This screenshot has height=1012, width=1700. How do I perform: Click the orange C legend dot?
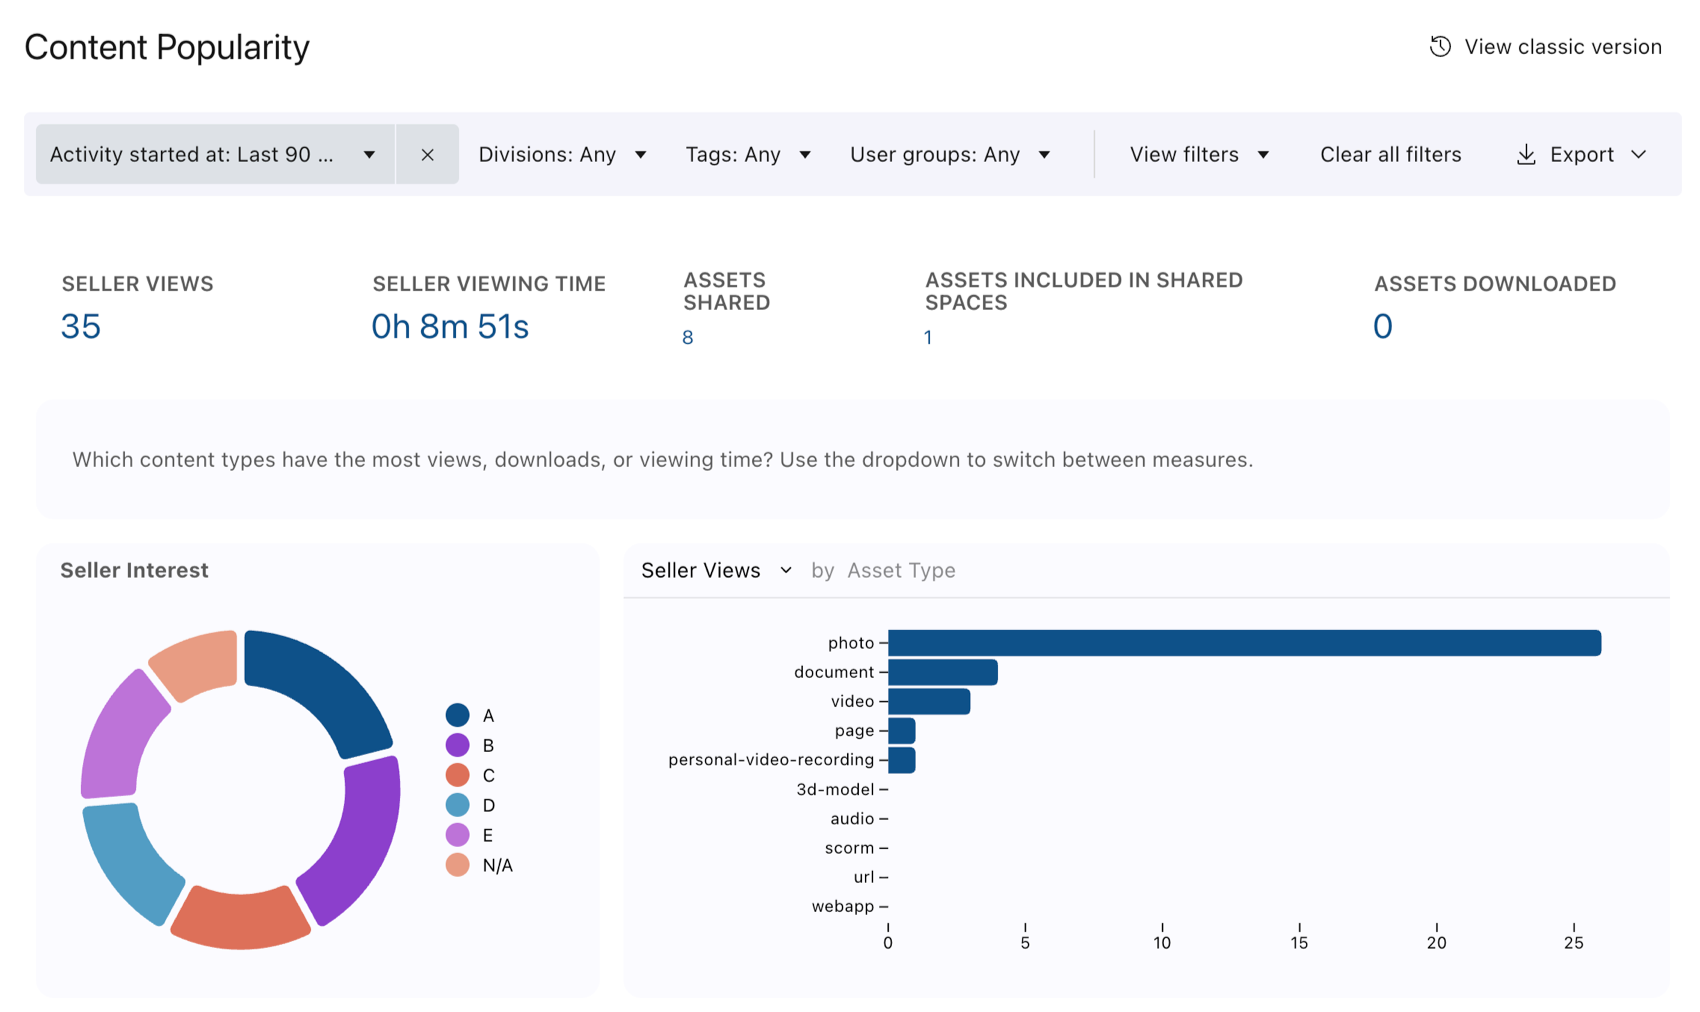tap(457, 775)
